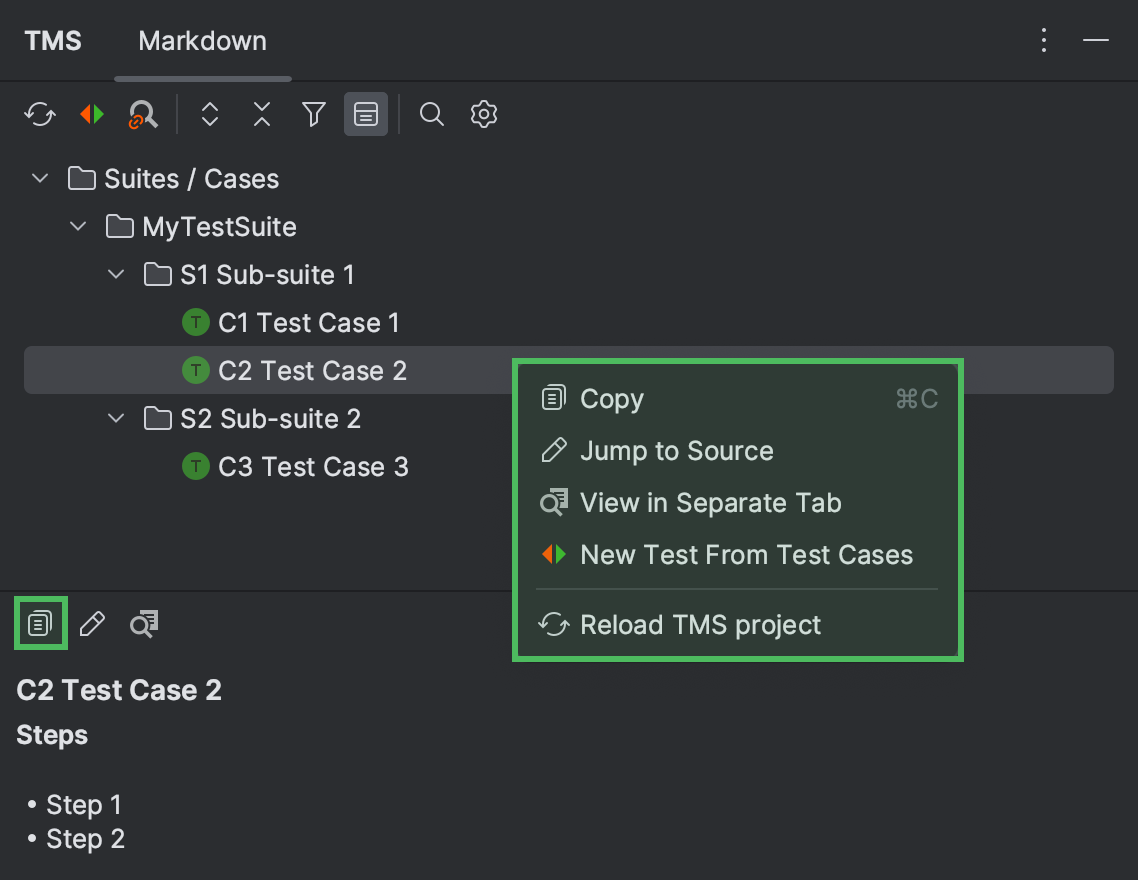1138x880 pixels.
Task: Collapse the MyTestSuite folder
Action: pos(78,226)
